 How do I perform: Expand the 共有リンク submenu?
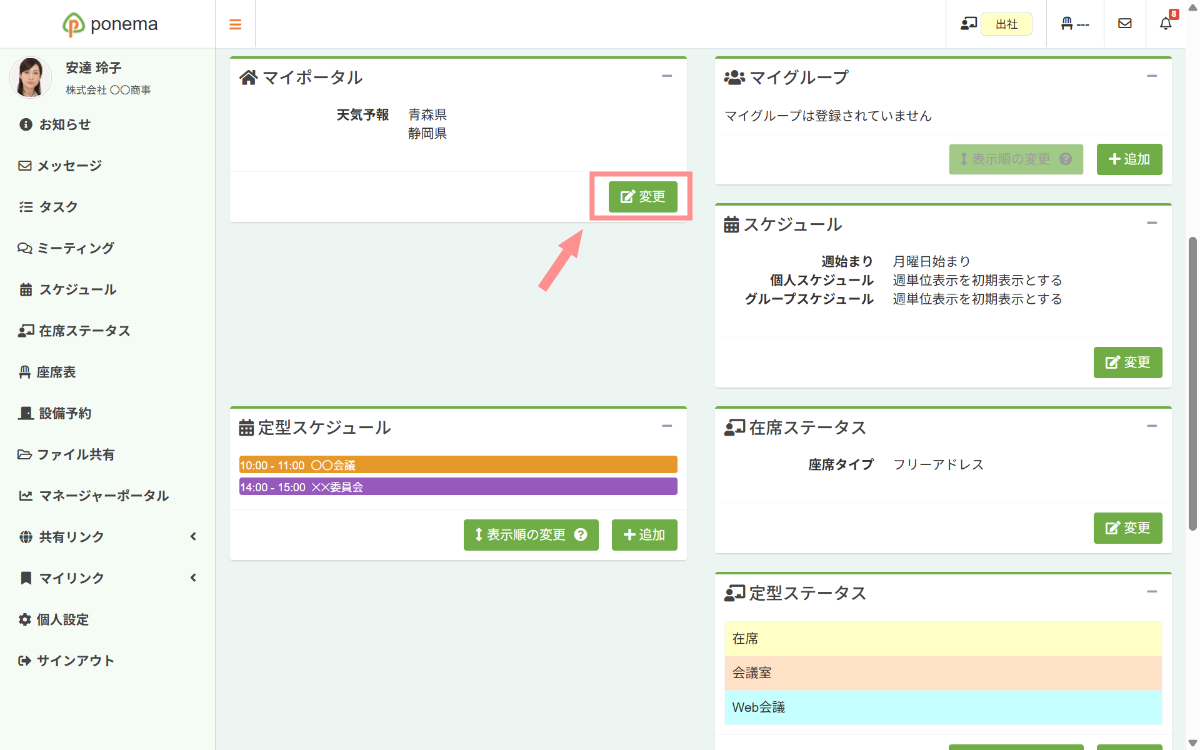107,537
